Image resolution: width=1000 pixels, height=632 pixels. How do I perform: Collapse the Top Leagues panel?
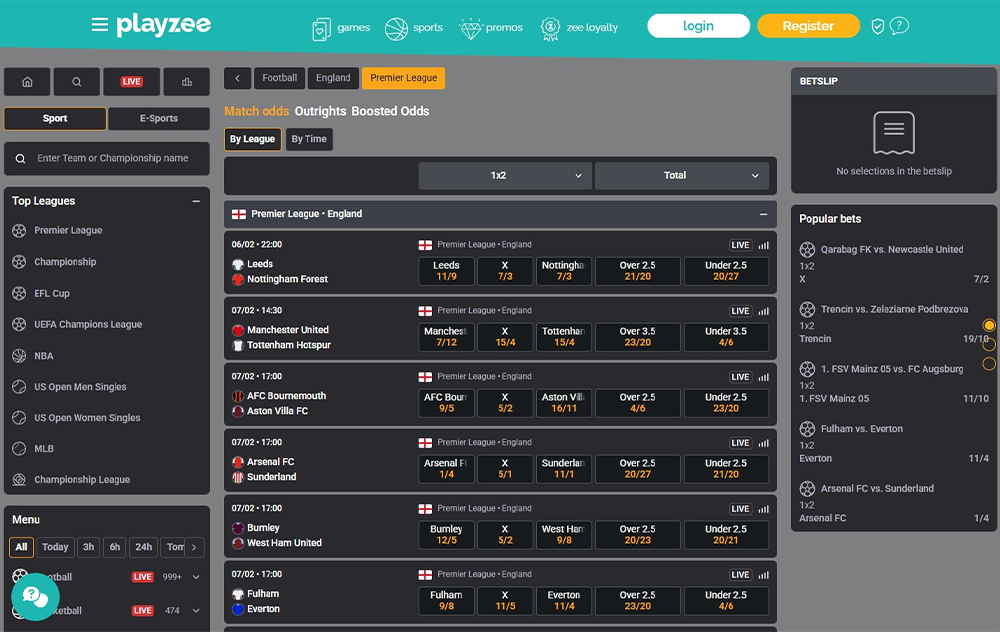click(196, 201)
